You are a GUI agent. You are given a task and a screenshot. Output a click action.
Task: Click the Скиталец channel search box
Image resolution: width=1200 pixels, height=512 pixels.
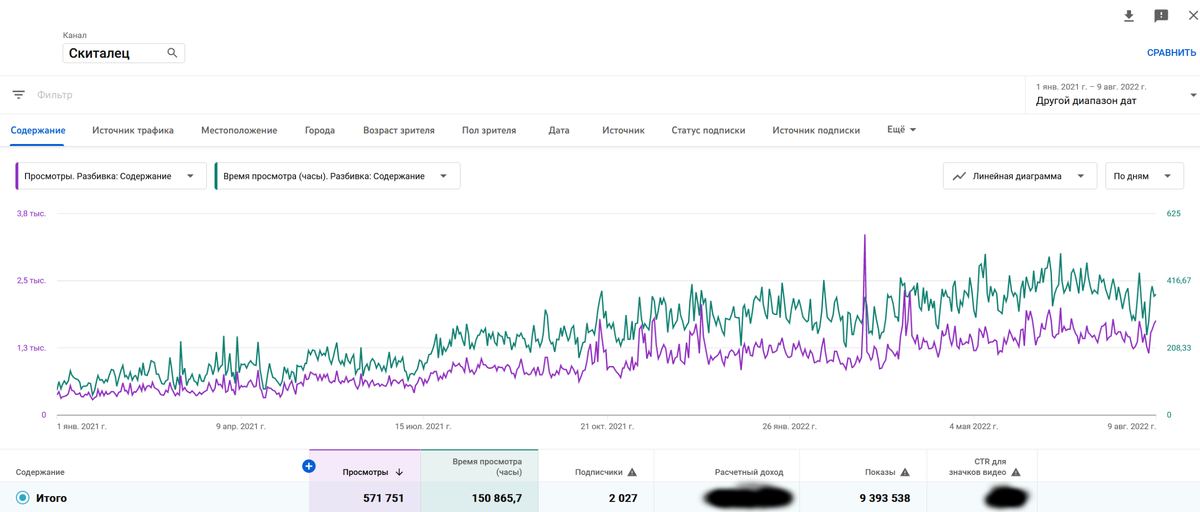click(x=123, y=53)
